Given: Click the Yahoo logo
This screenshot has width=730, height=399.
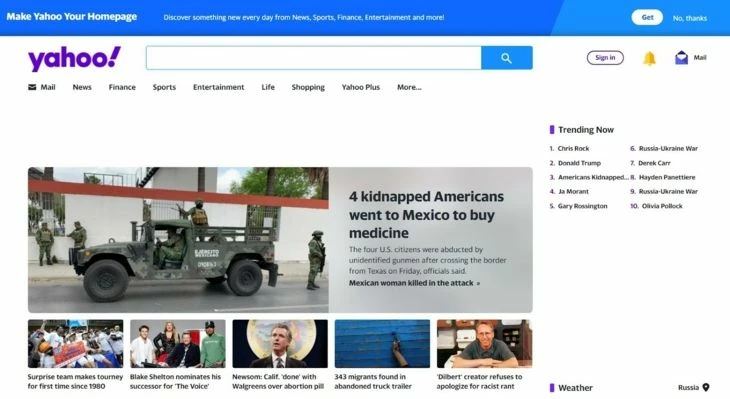Looking at the screenshot, I should tap(74, 59).
